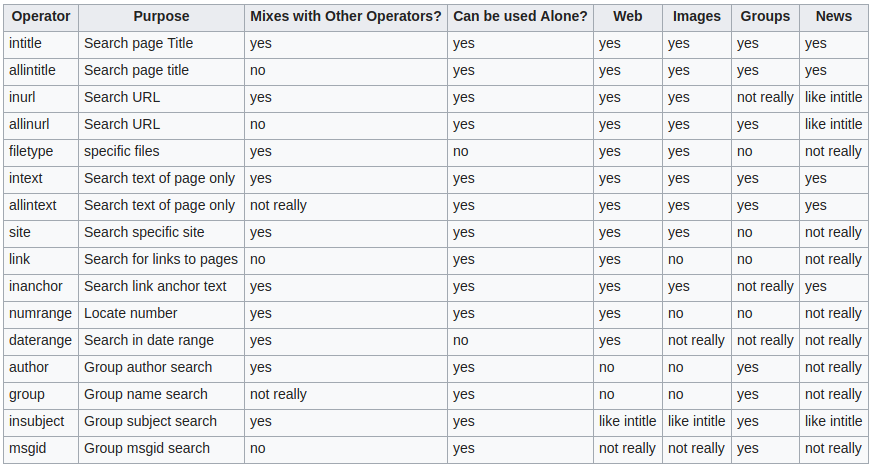The width and height of the screenshot is (872, 468).
Task: Select the numrange operator cell
Action: pyautogui.click(x=41, y=315)
